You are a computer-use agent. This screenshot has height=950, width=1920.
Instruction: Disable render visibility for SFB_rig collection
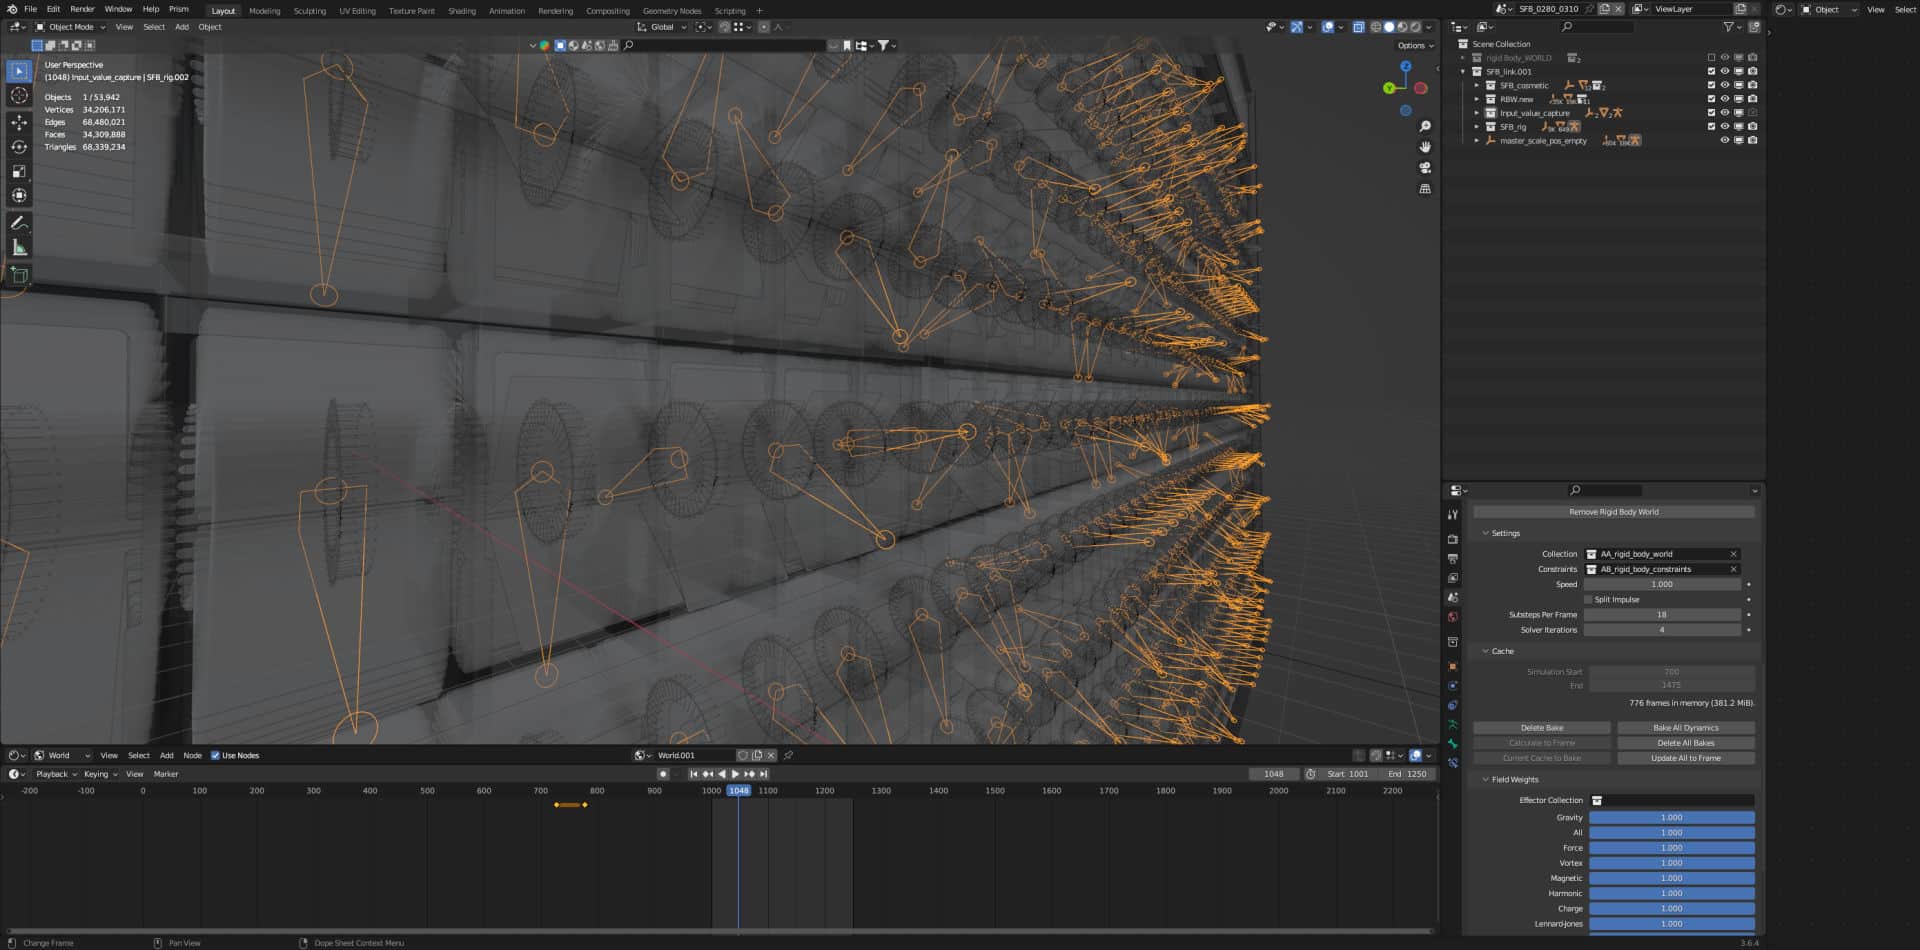click(1751, 127)
